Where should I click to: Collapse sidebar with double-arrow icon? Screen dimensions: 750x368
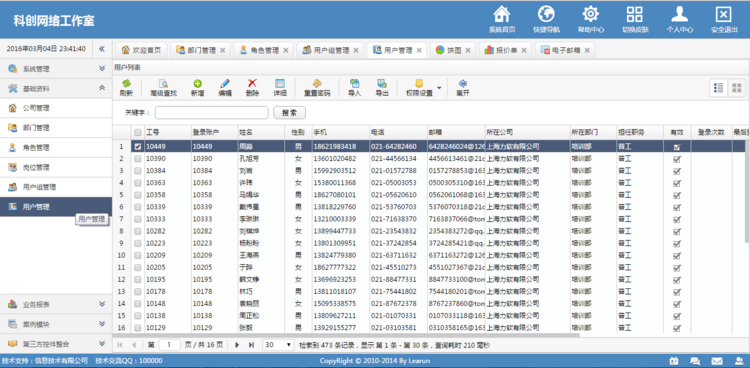click(x=101, y=49)
